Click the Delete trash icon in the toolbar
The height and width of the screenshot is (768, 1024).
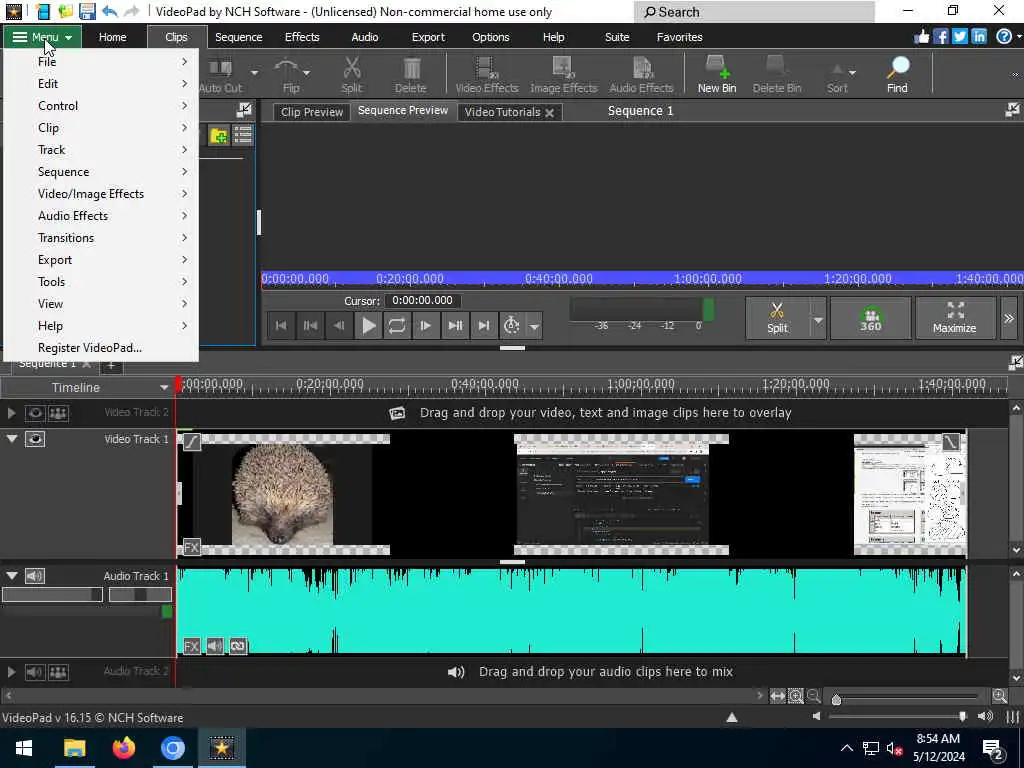coord(411,74)
